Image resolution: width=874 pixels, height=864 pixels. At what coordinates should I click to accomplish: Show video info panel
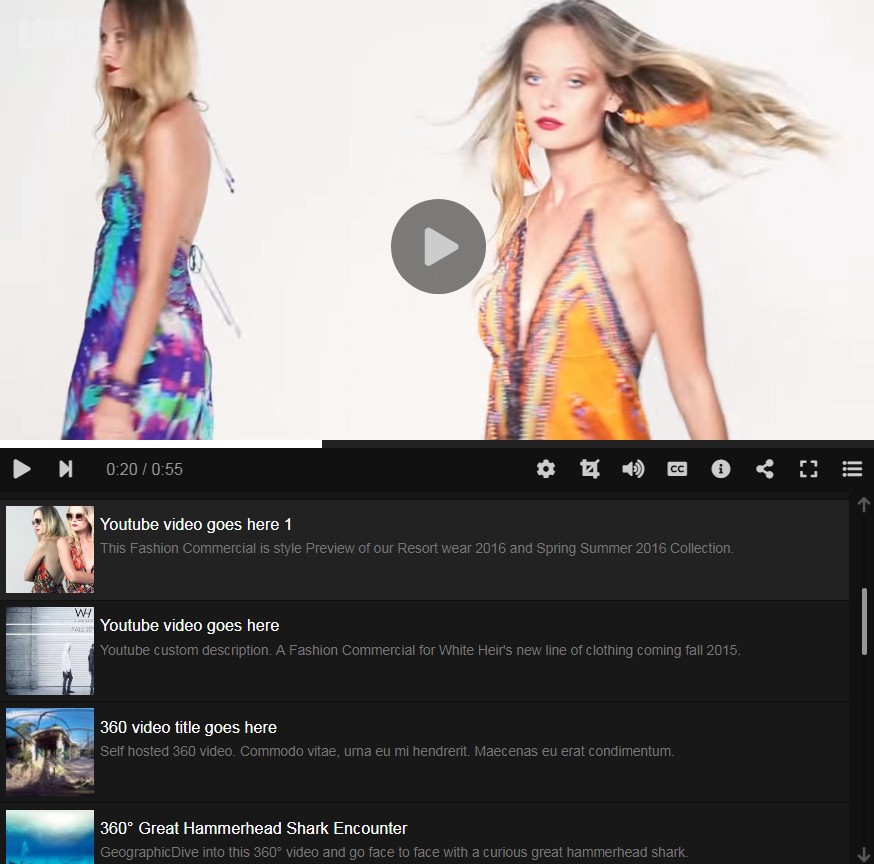click(721, 469)
